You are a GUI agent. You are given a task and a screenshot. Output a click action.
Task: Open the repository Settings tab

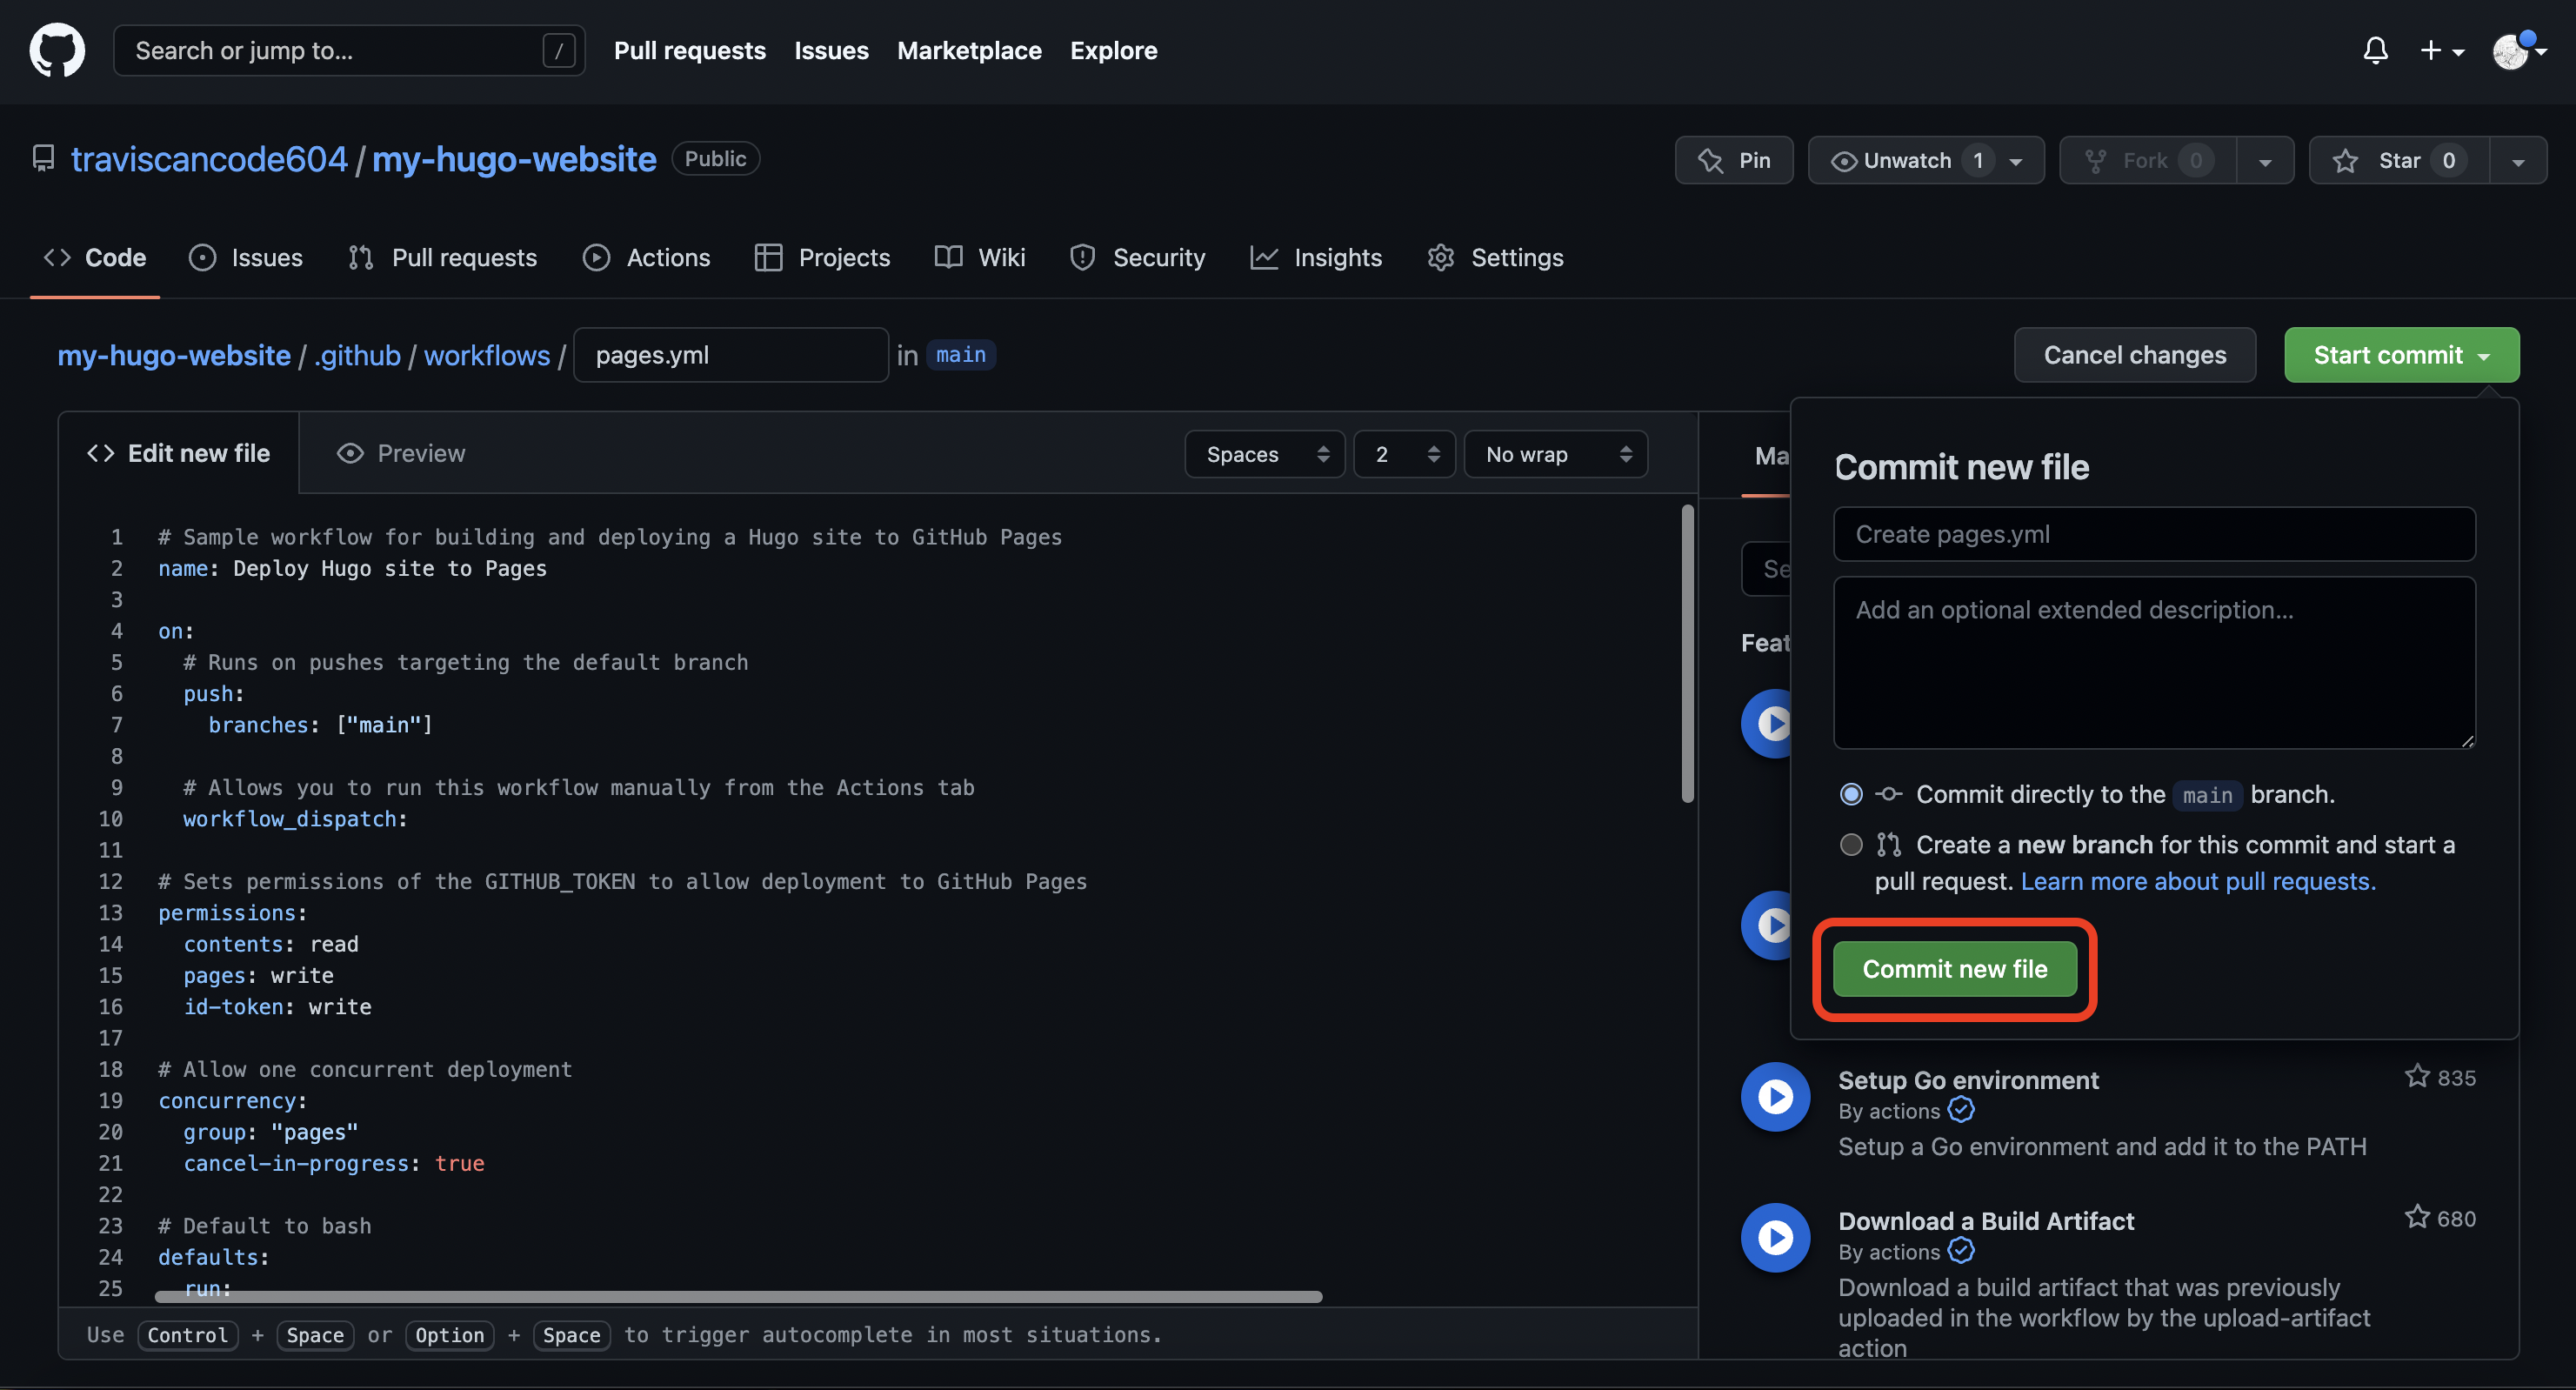point(1496,257)
